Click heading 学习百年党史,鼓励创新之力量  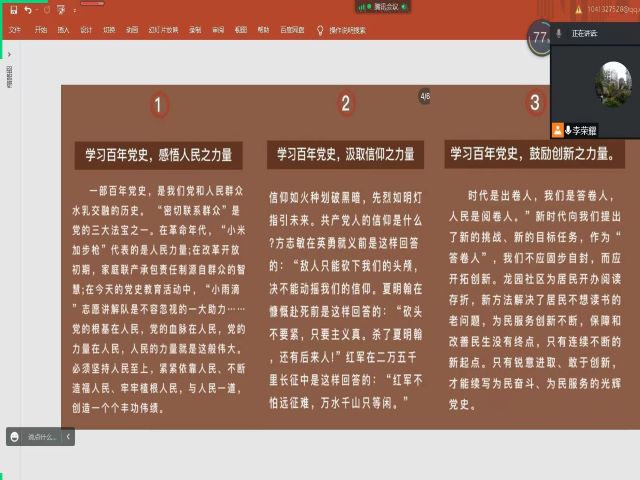534,154
